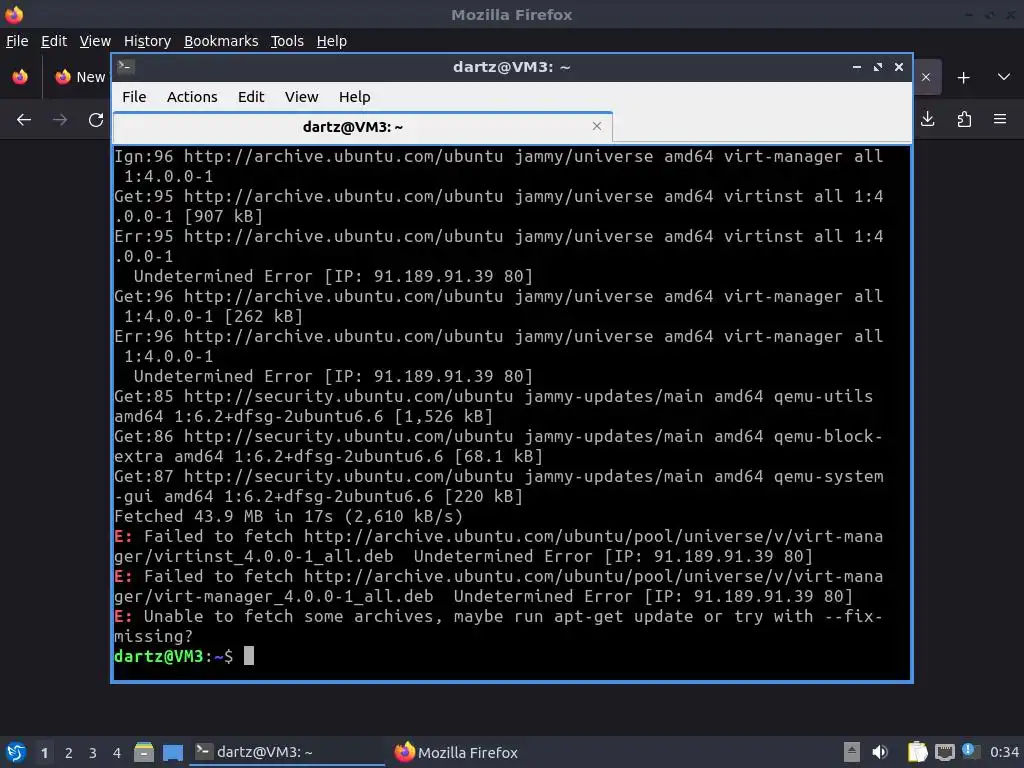
Task: Click the removable media eject tray icon
Action: tap(851, 752)
